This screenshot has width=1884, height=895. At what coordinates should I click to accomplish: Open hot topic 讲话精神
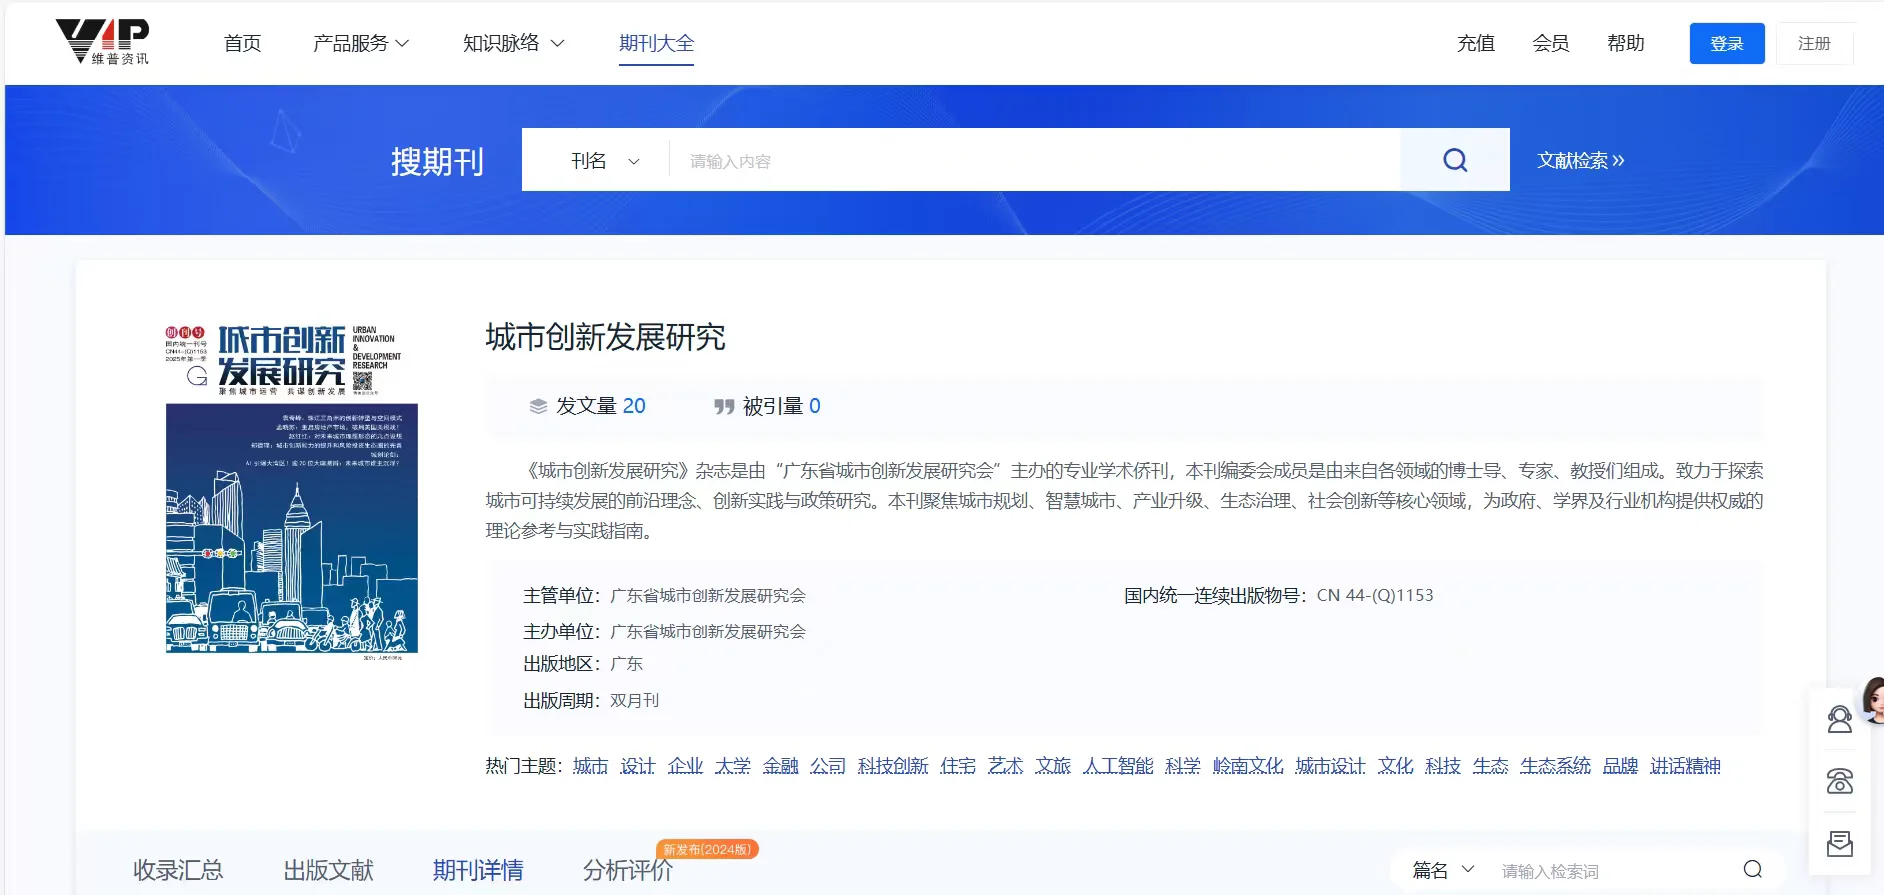click(1685, 766)
